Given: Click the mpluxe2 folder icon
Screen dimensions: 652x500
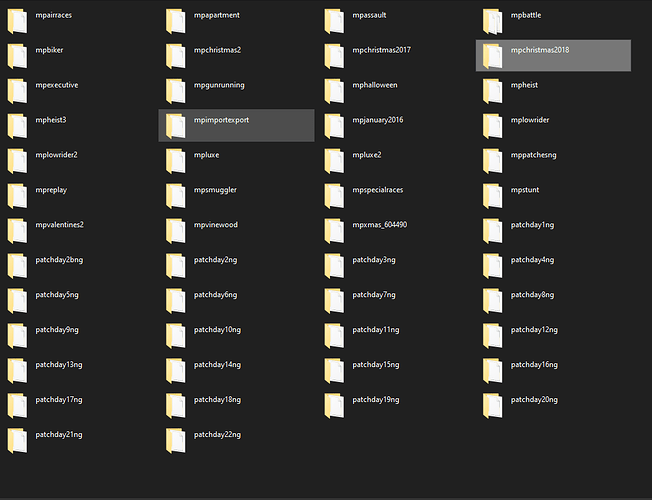Looking at the screenshot, I should coord(334,161).
